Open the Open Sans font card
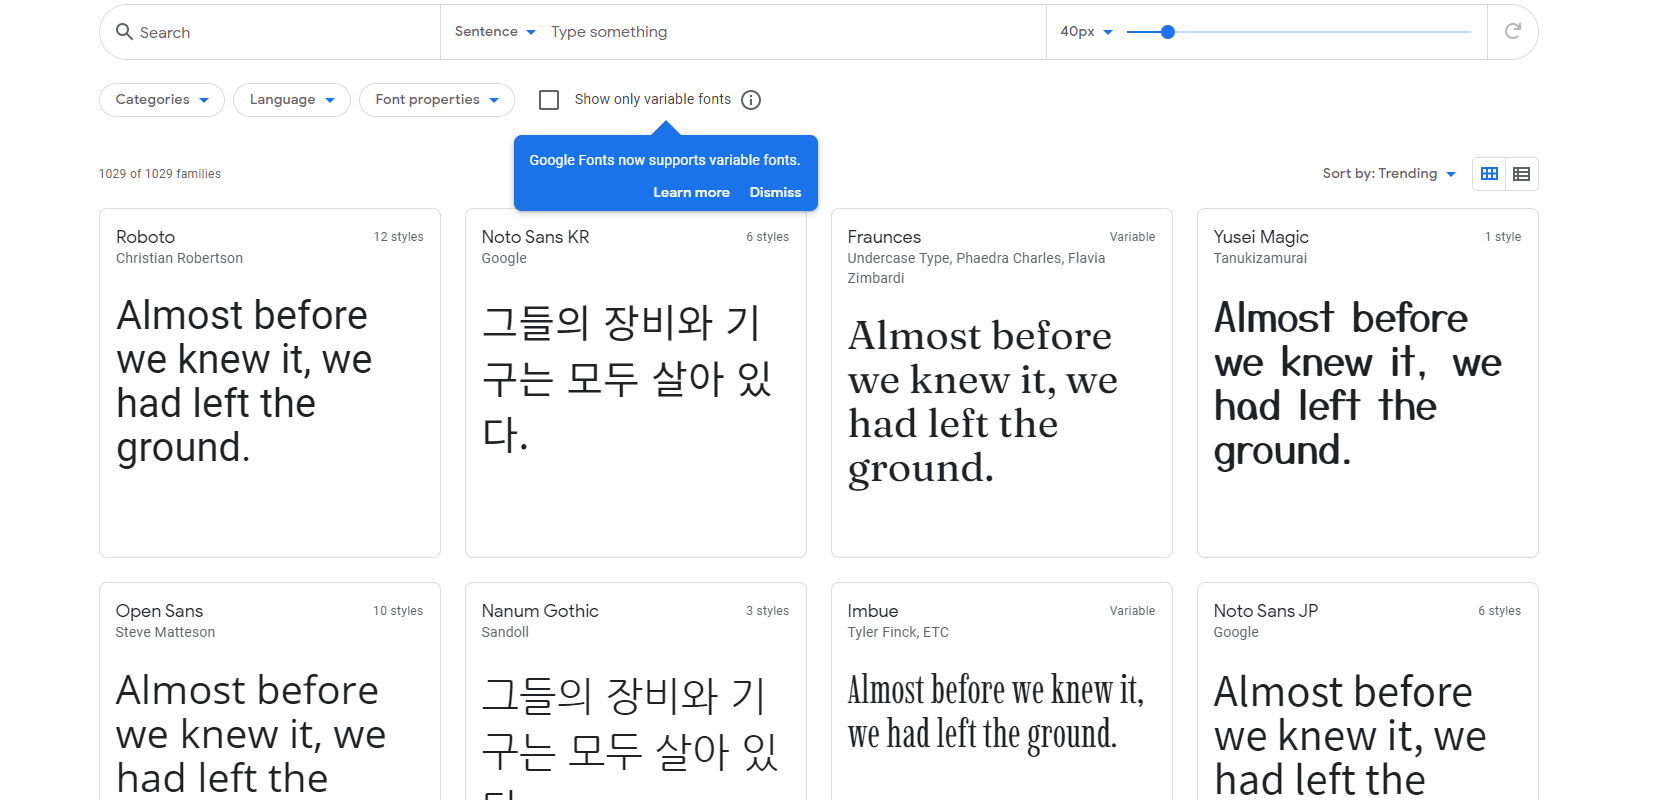 (x=270, y=691)
